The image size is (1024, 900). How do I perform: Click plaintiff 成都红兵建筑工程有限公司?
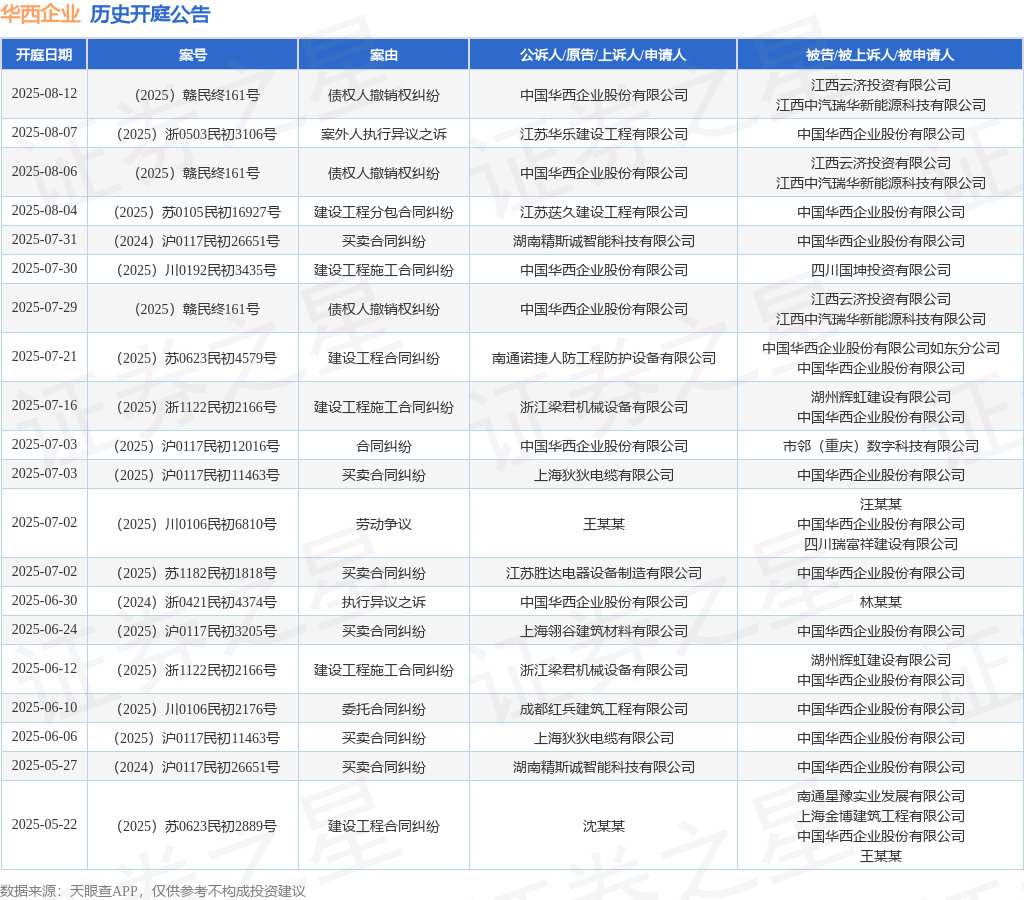pyautogui.click(x=603, y=709)
